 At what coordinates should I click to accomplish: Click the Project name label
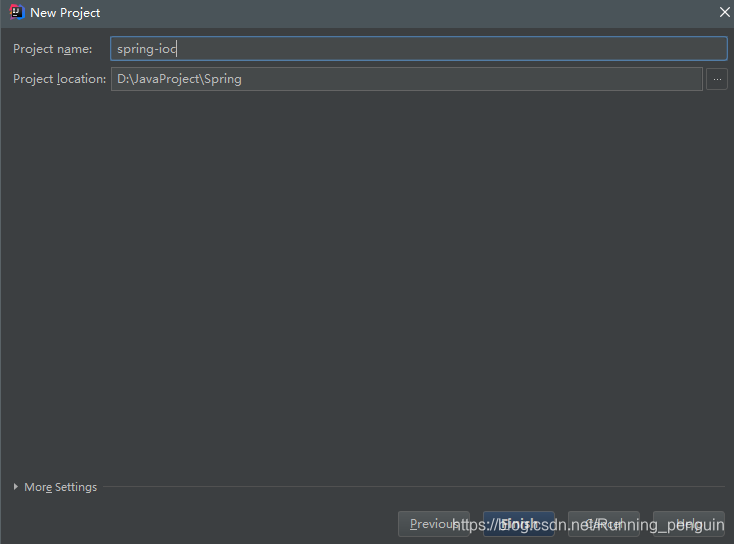point(52,49)
